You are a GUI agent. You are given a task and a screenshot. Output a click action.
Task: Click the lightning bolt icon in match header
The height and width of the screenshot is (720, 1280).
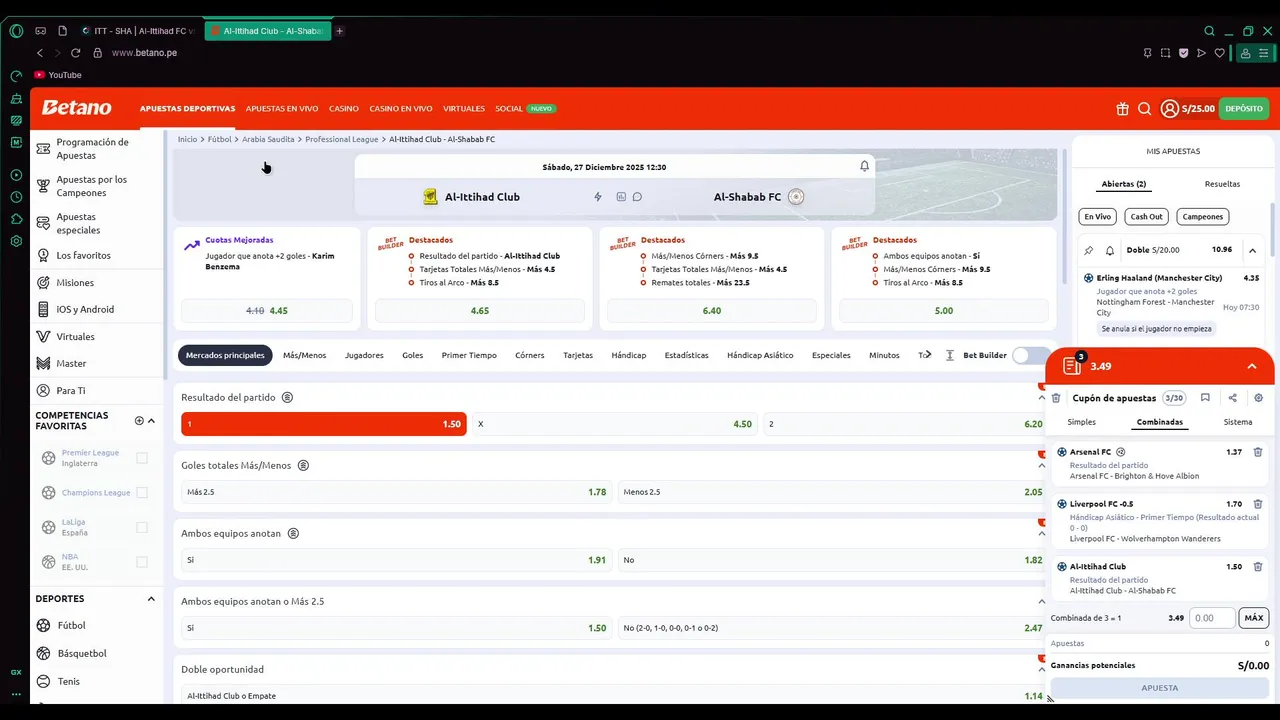pyautogui.click(x=598, y=197)
